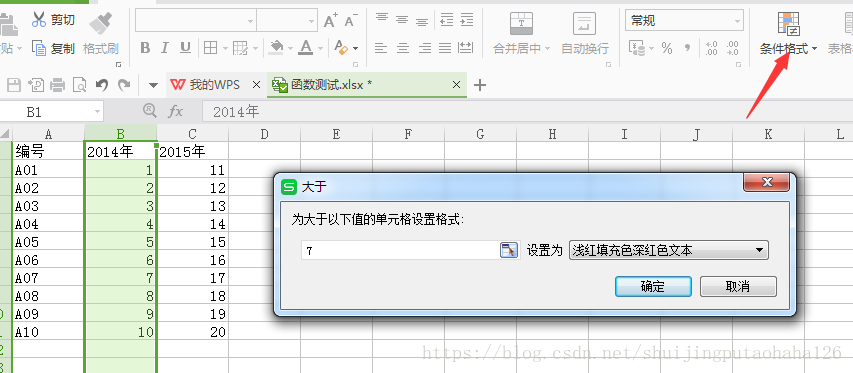Image resolution: width=853 pixels, height=373 pixels.
Task: Increase decimal places
Action: click(x=711, y=48)
